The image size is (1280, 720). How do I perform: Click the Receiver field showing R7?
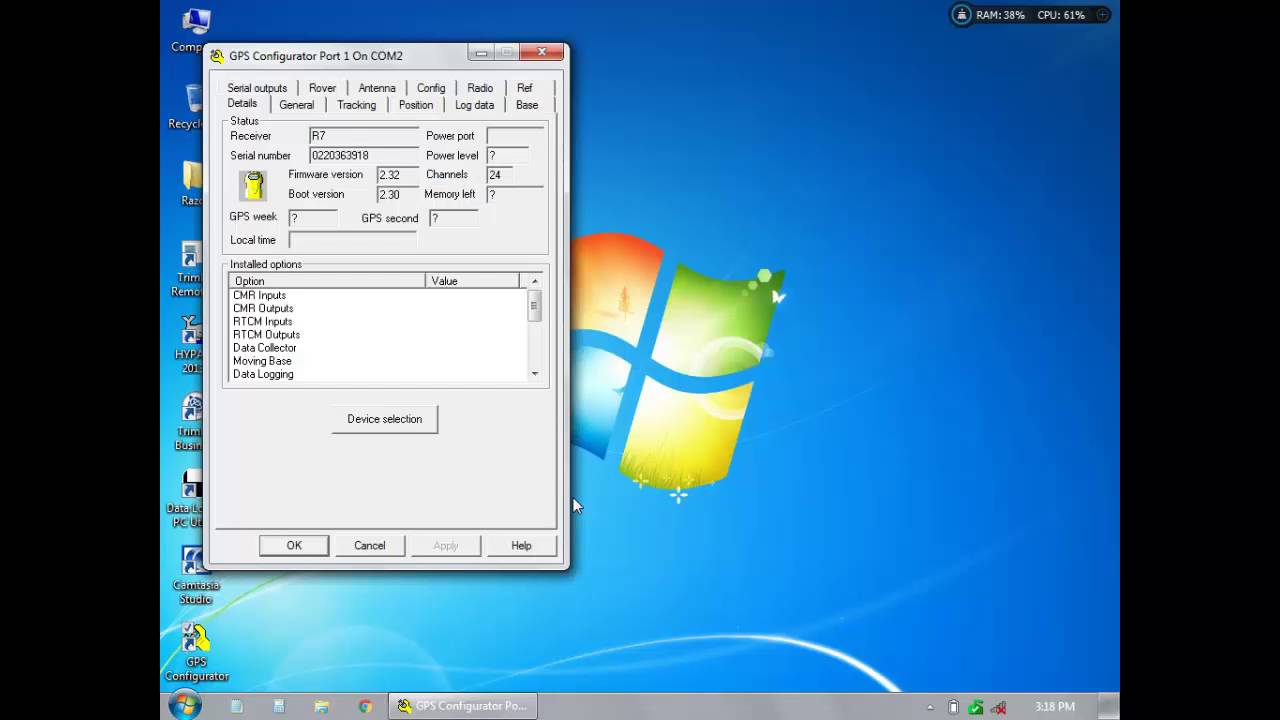(364, 136)
